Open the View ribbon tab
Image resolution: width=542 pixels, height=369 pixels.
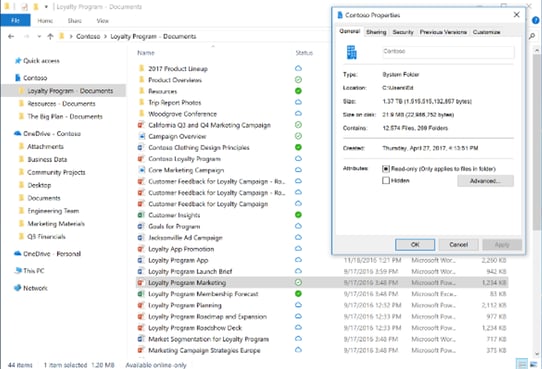click(x=102, y=21)
